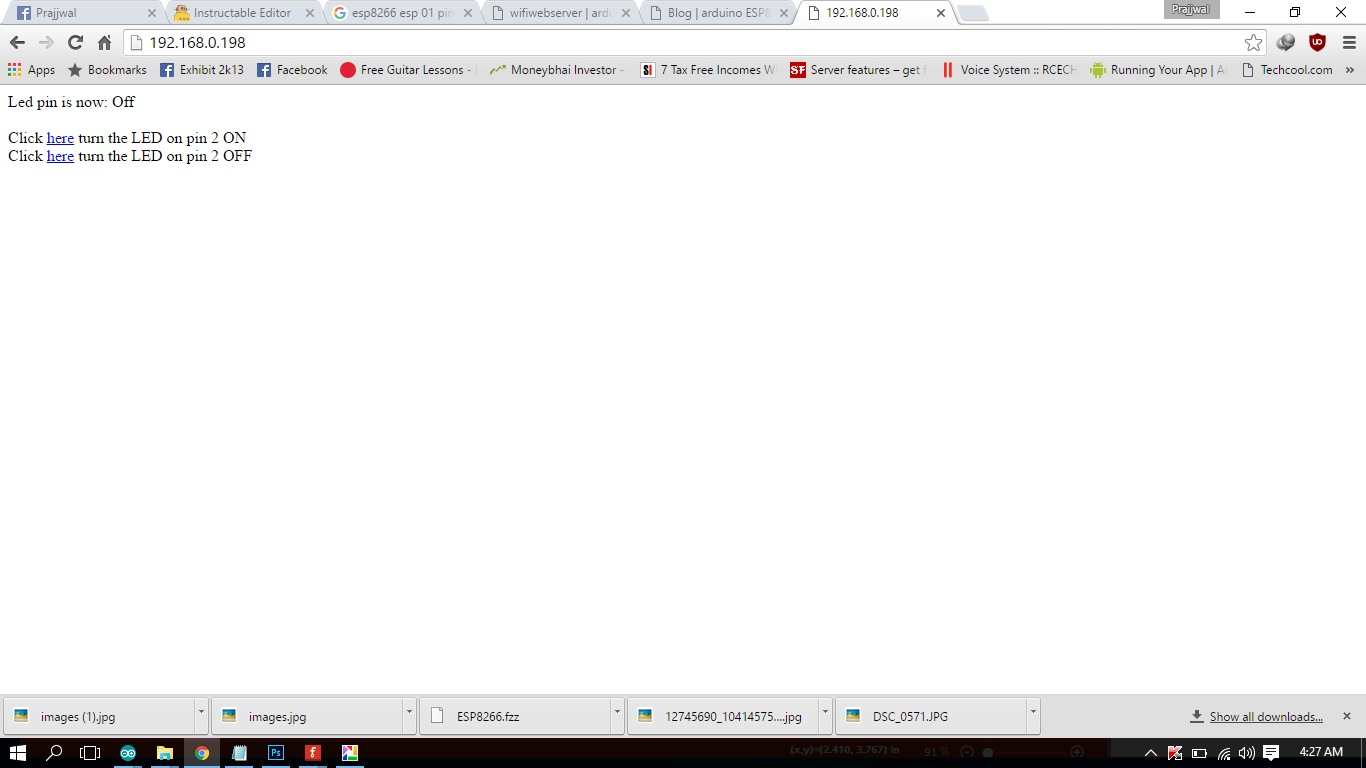Open dropdown arrow for ESP8266.fzz download
Viewport: 1366px width, 768px height.
[x=617, y=716]
